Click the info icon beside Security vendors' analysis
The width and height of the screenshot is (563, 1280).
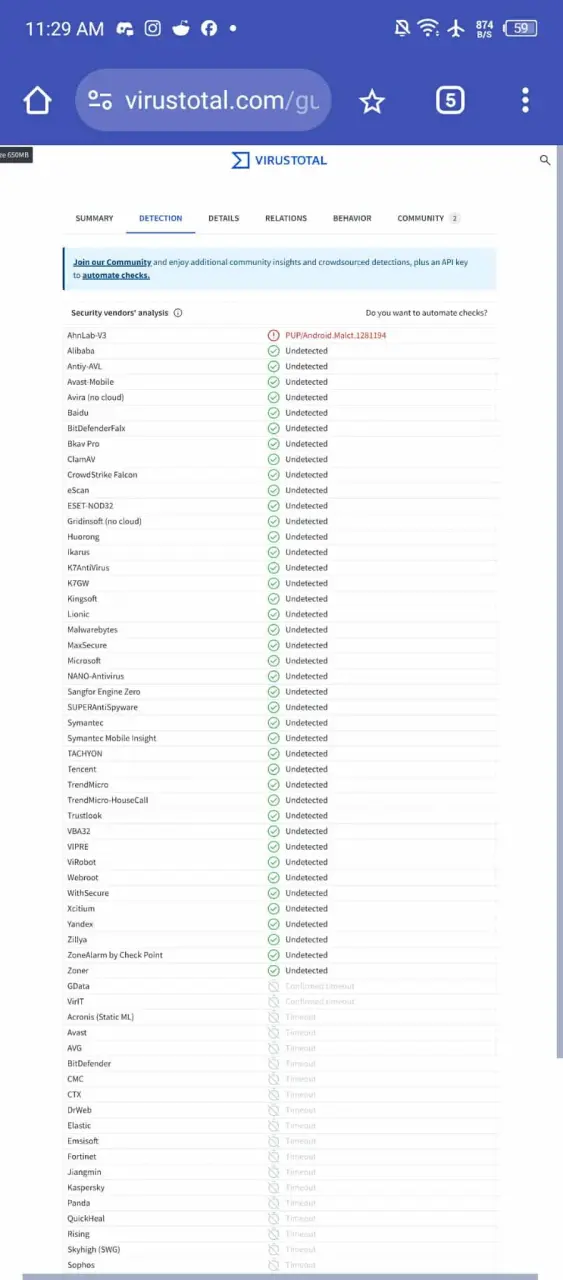pyautogui.click(x=178, y=313)
